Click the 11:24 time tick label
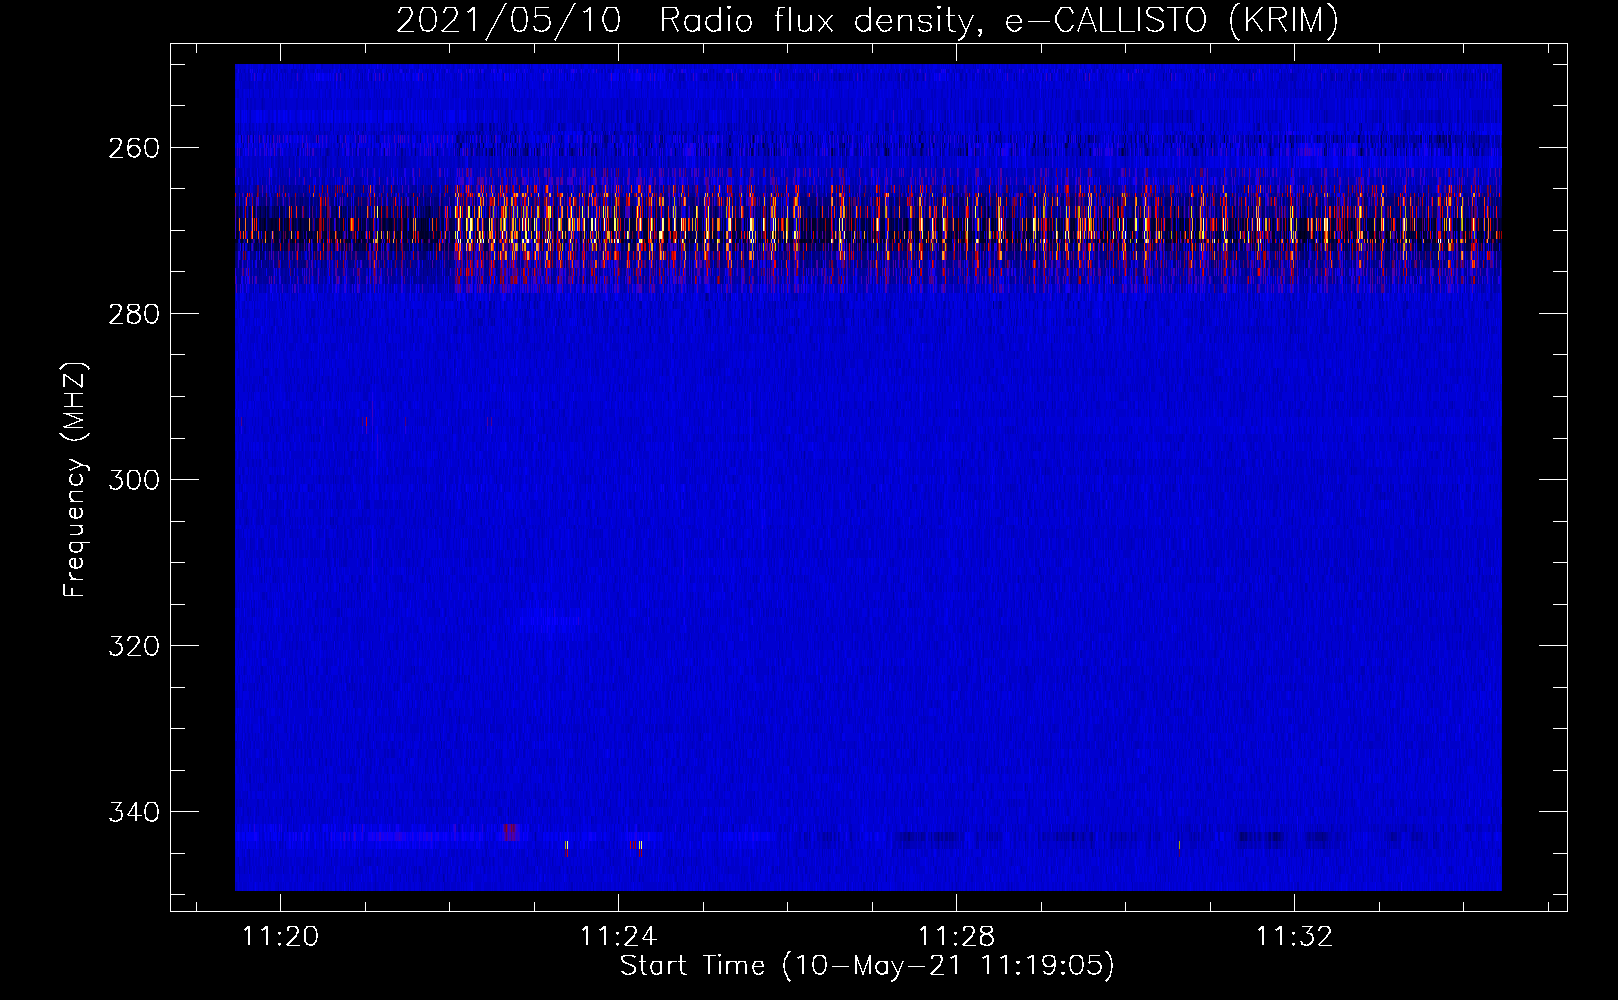Viewport: 1618px width, 1000px height. pyautogui.click(x=619, y=937)
